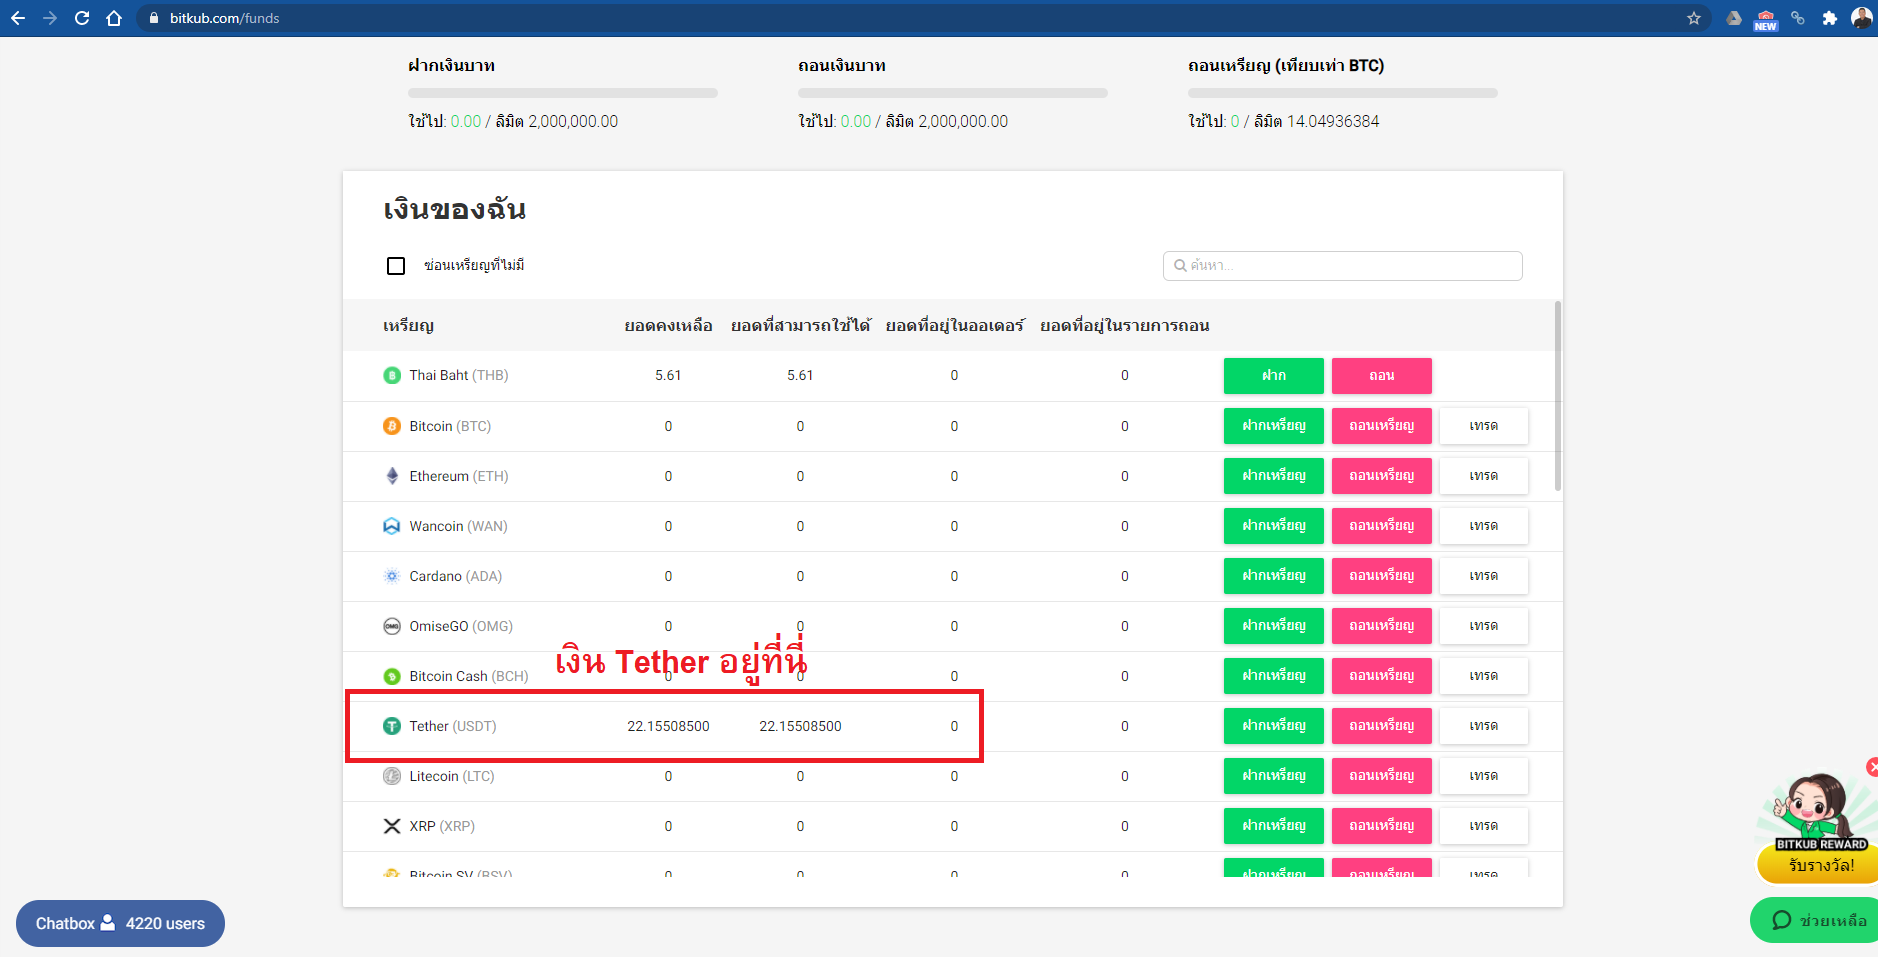Open the browser profile avatar
The height and width of the screenshot is (957, 1878).
1862,18
